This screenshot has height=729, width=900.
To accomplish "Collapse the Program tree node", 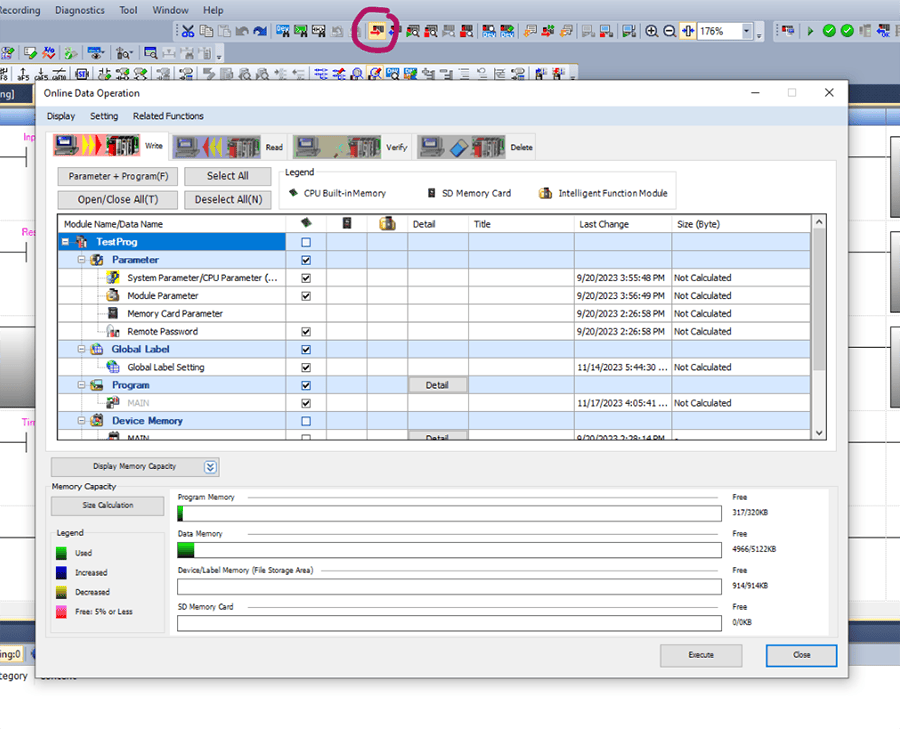I will tap(81, 385).
